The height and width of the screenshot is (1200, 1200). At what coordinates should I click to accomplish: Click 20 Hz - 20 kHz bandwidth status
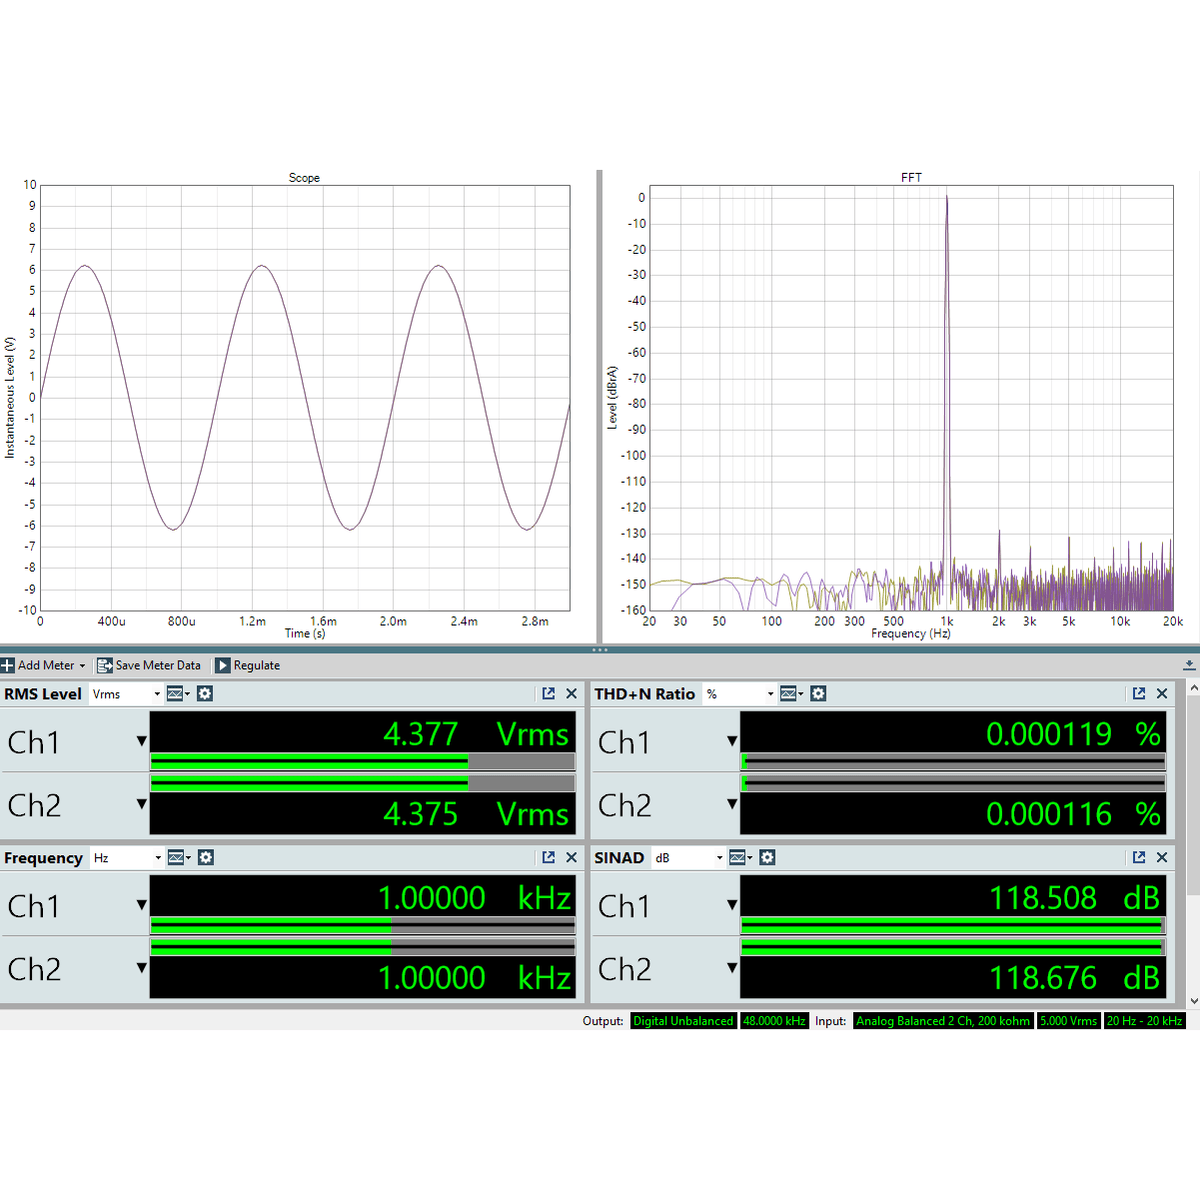pos(1144,1021)
